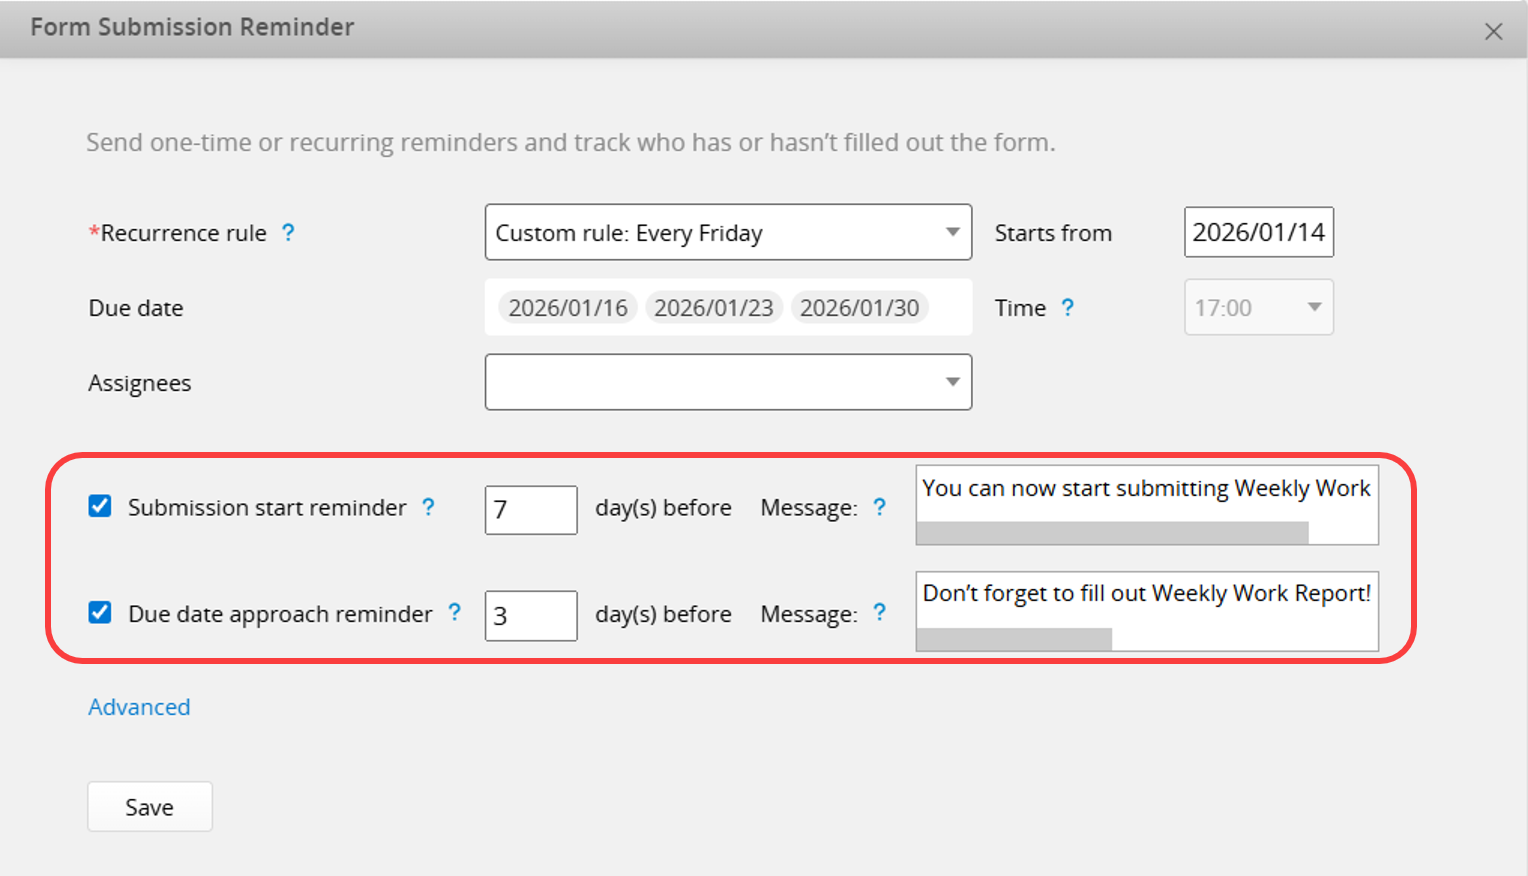Image resolution: width=1528 pixels, height=876 pixels.
Task: Click the Save button
Action: pyautogui.click(x=149, y=807)
